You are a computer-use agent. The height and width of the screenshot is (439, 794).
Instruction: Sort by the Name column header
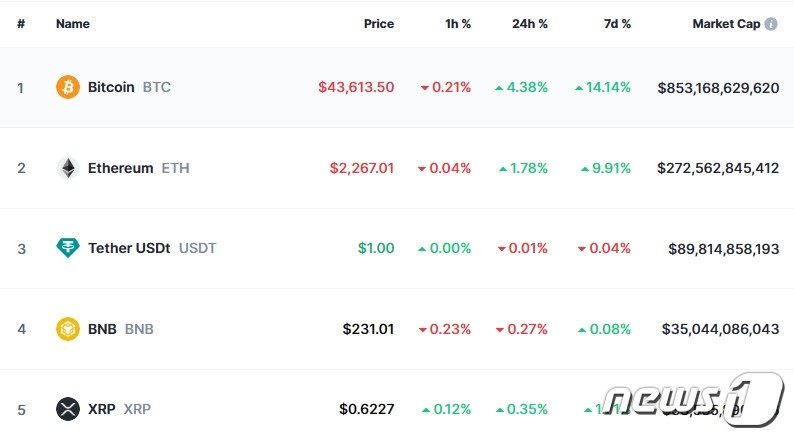(x=73, y=24)
